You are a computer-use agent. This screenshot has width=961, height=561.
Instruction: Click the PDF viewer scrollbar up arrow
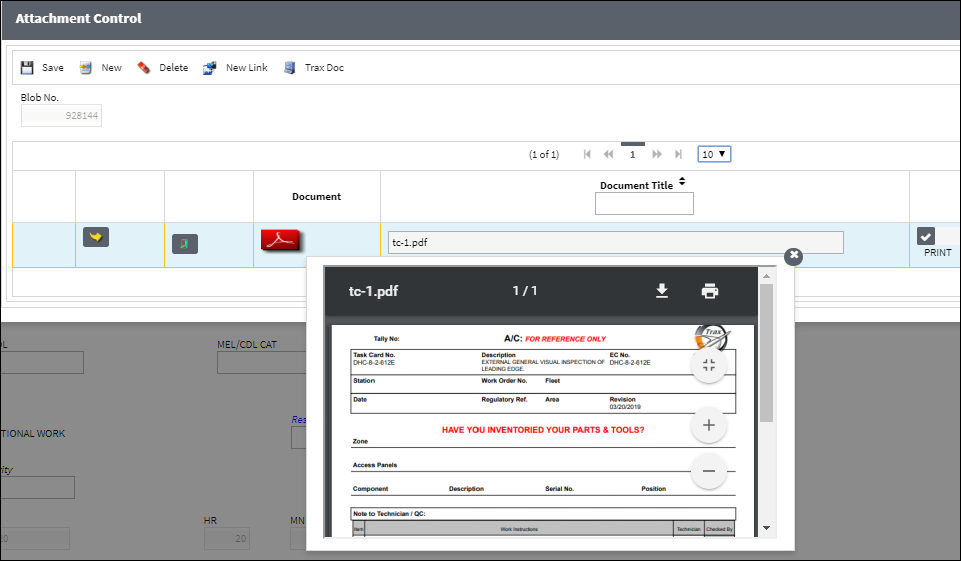(766, 276)
